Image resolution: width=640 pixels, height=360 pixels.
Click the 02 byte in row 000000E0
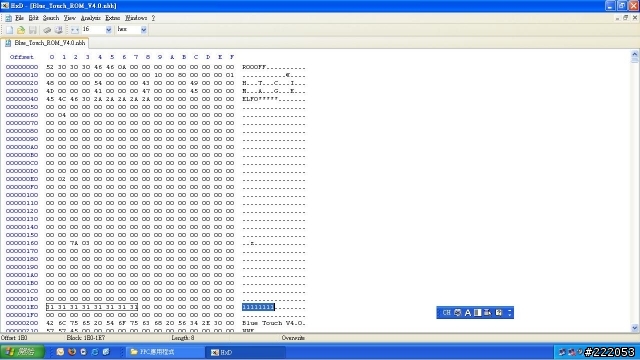coord(62,179)
